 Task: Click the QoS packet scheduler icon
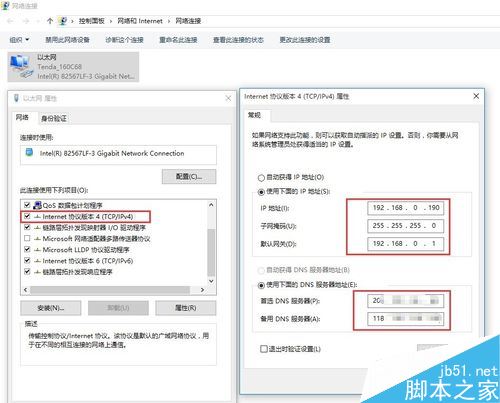(37, 205)
